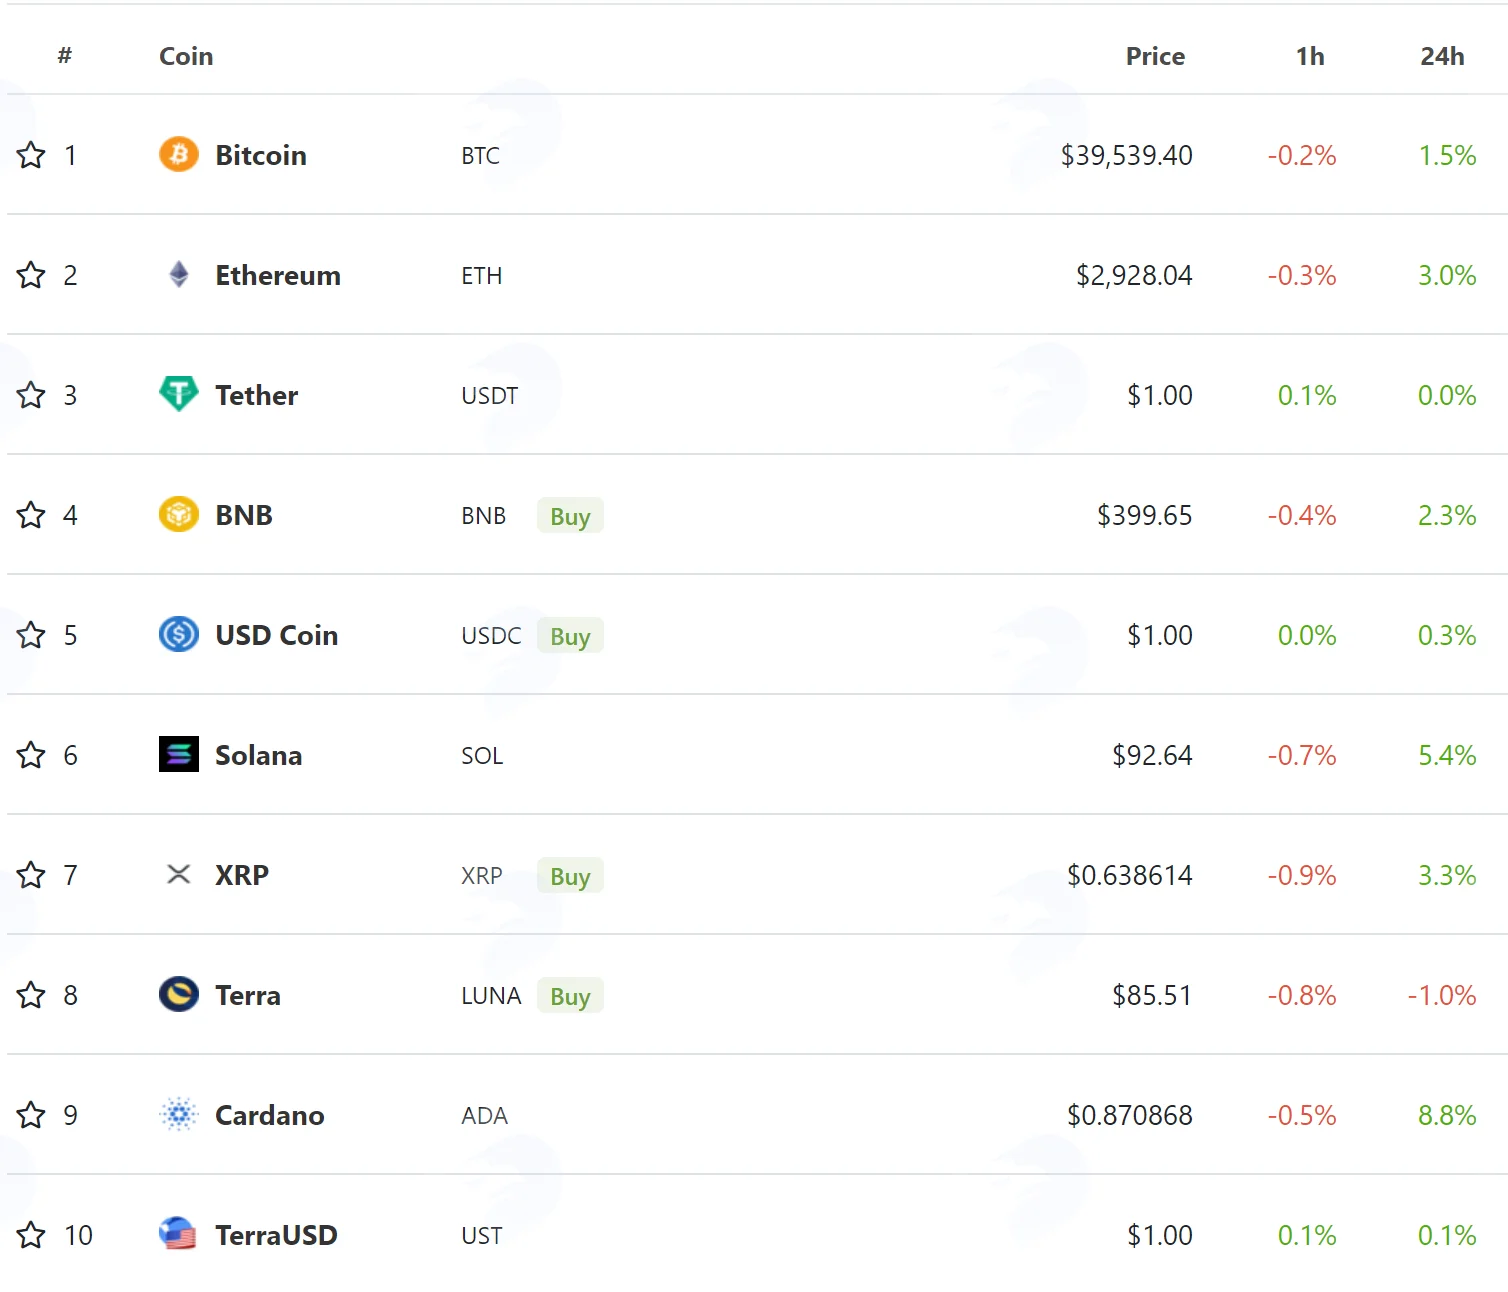Toggle favorite star for Bitcoin
Screen dimensions: 1508x1292
coord(31,155)
